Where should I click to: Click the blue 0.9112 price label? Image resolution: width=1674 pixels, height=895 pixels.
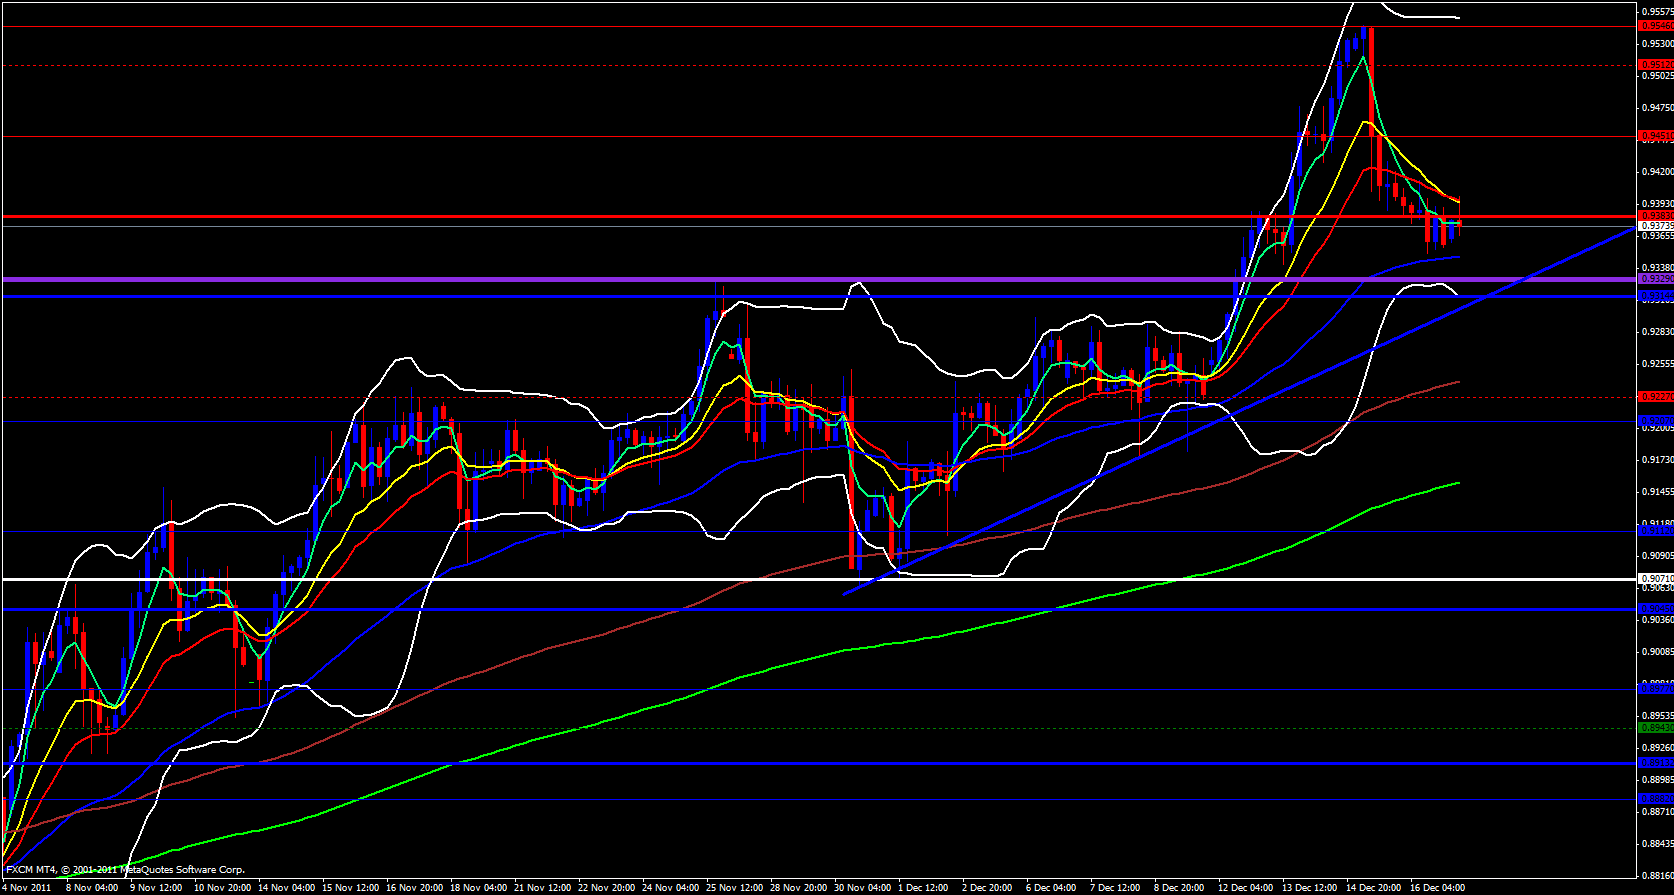(1656, 531)
